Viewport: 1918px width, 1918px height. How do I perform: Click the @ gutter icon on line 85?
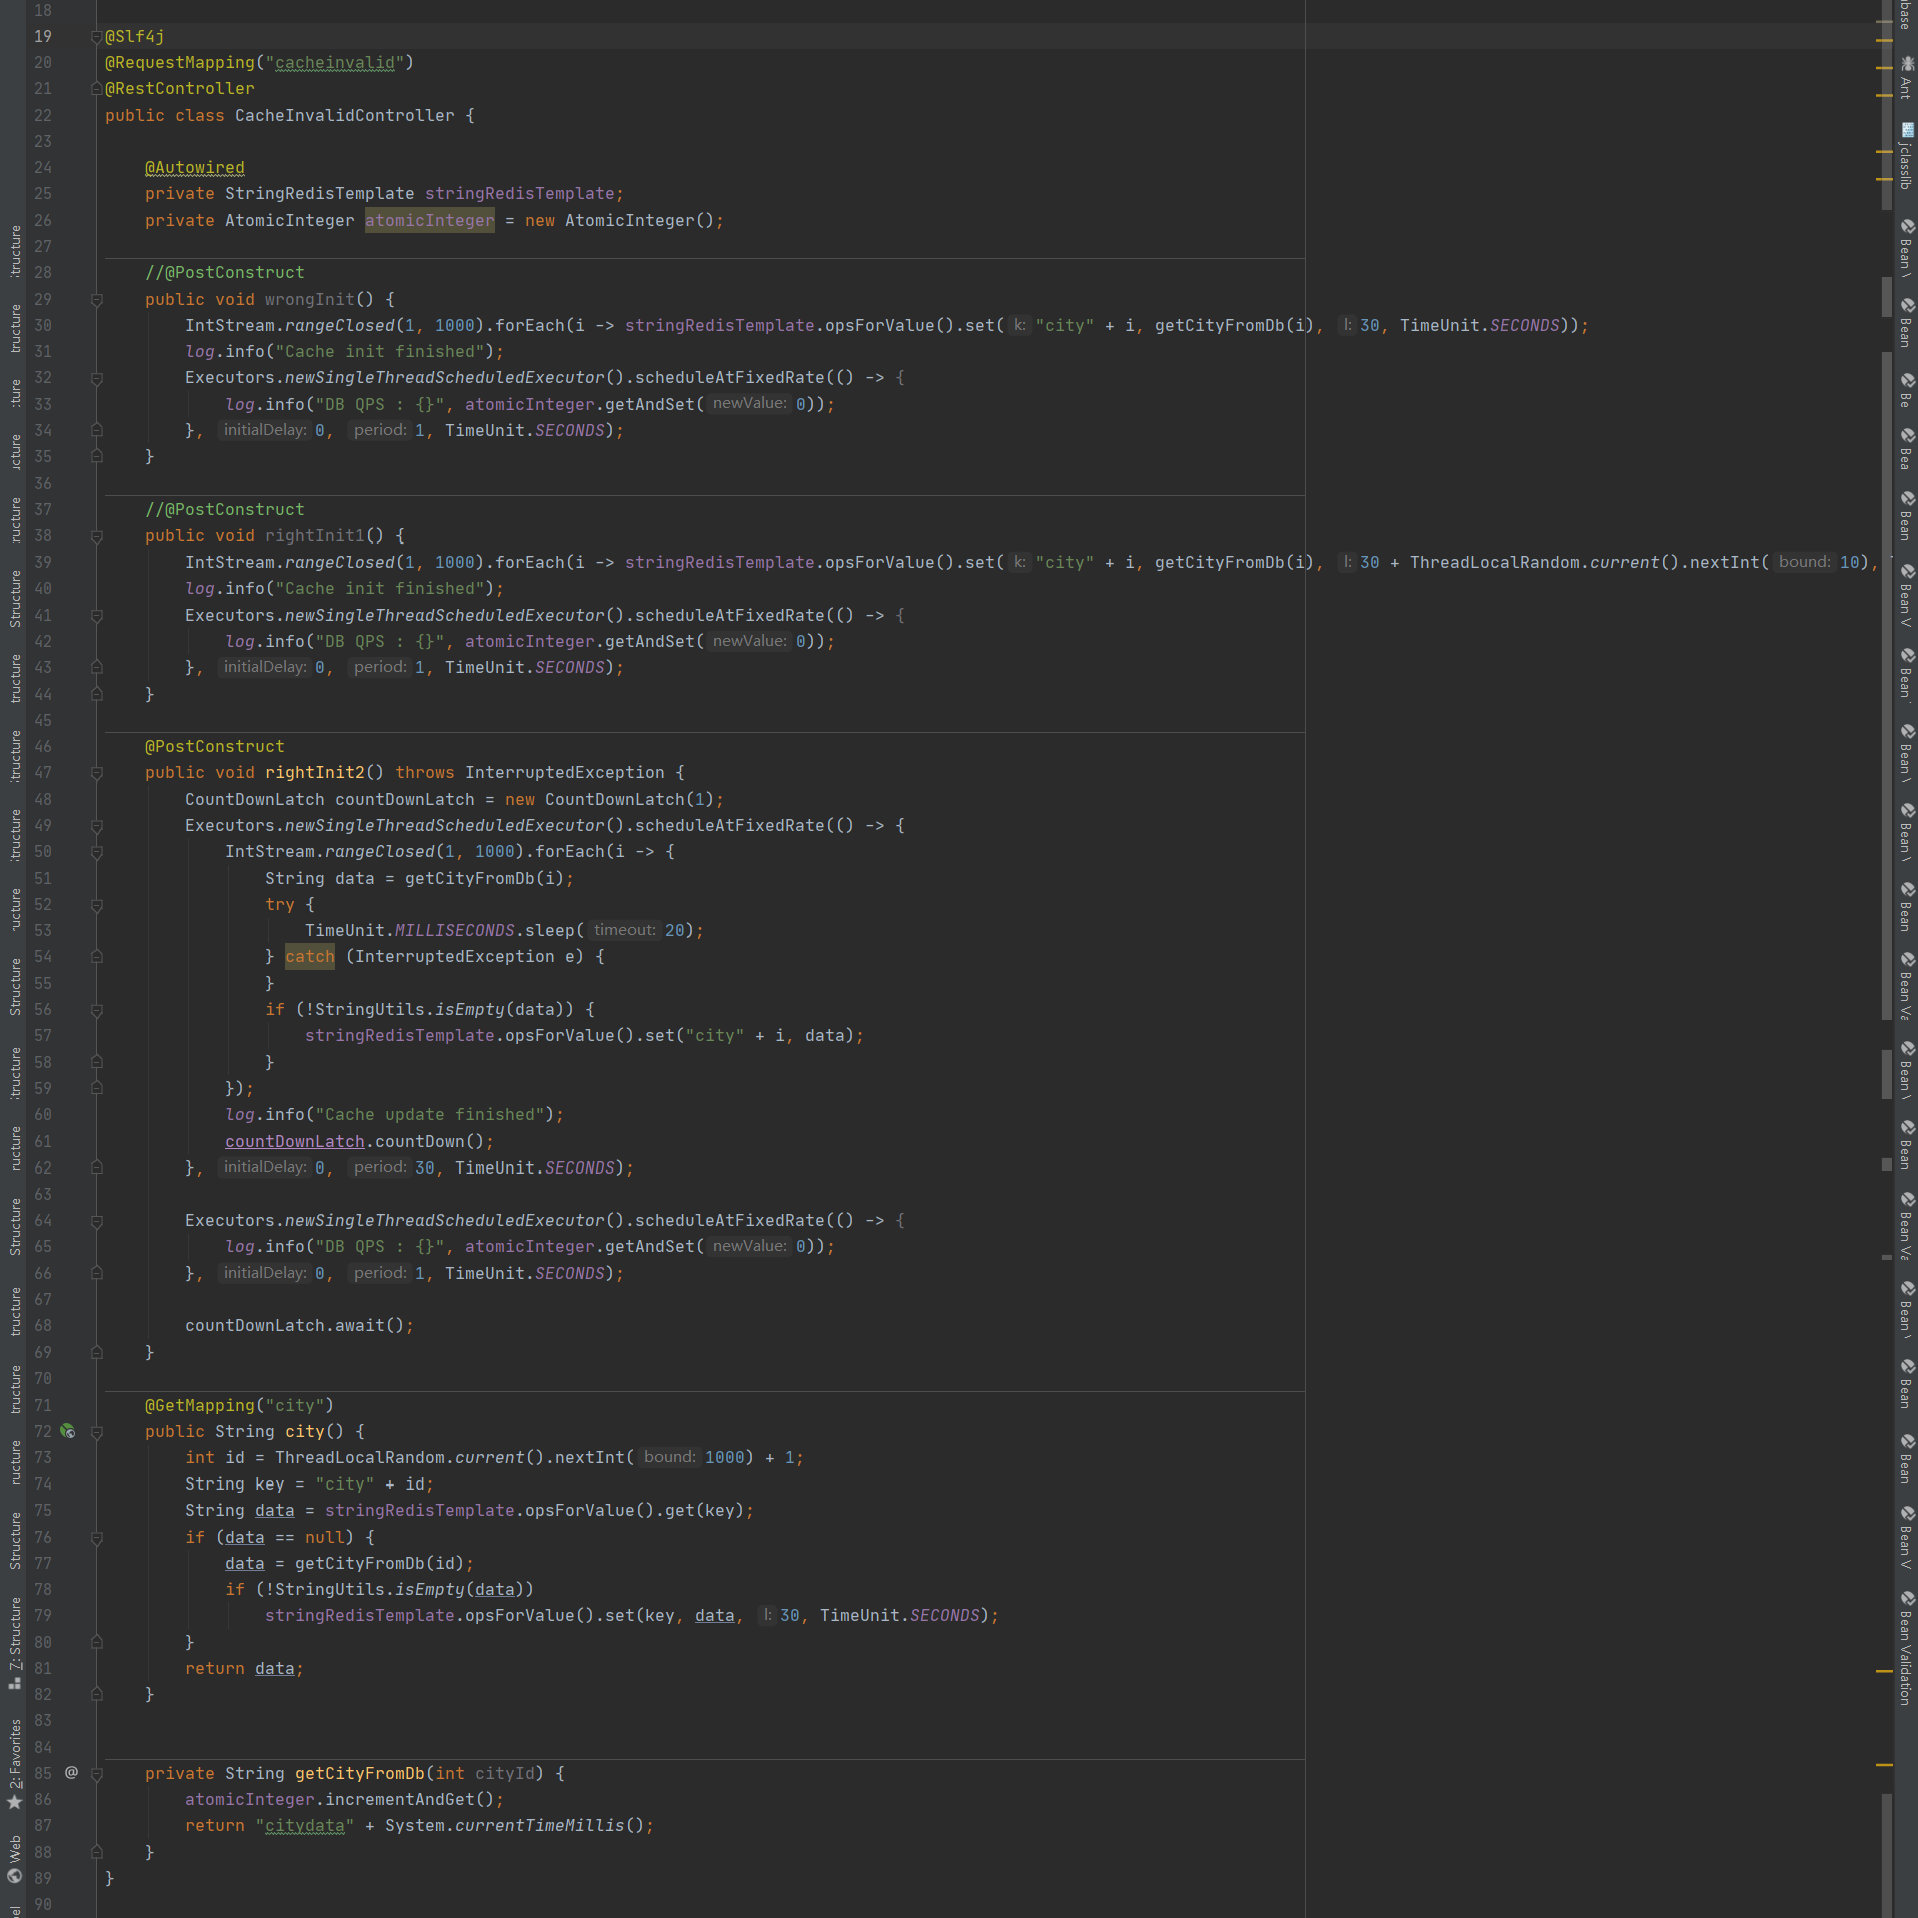coord(71,1773)
